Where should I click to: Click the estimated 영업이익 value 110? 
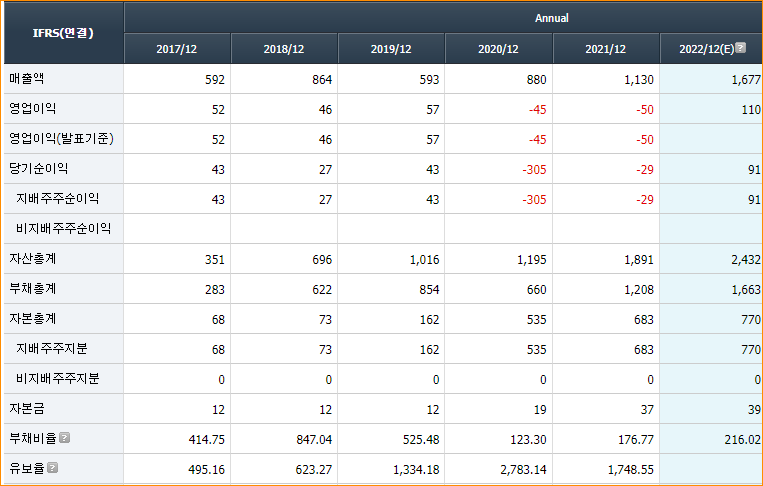click(x=751, y=110)
